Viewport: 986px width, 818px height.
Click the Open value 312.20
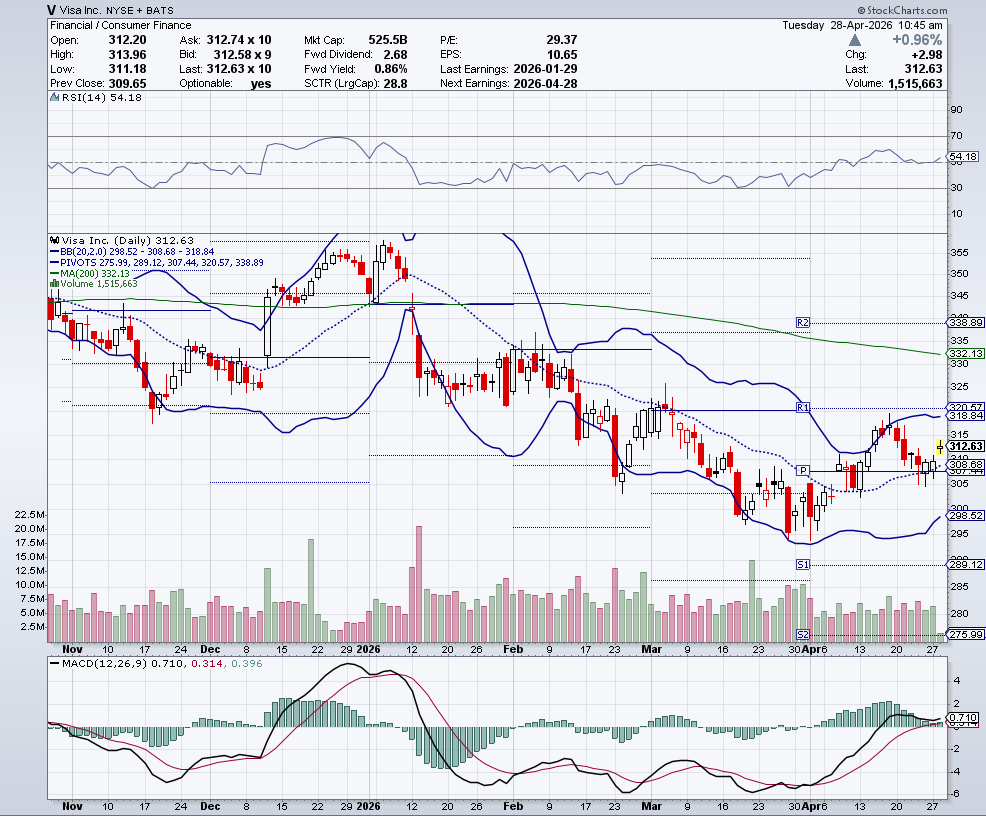pos(128,40)
